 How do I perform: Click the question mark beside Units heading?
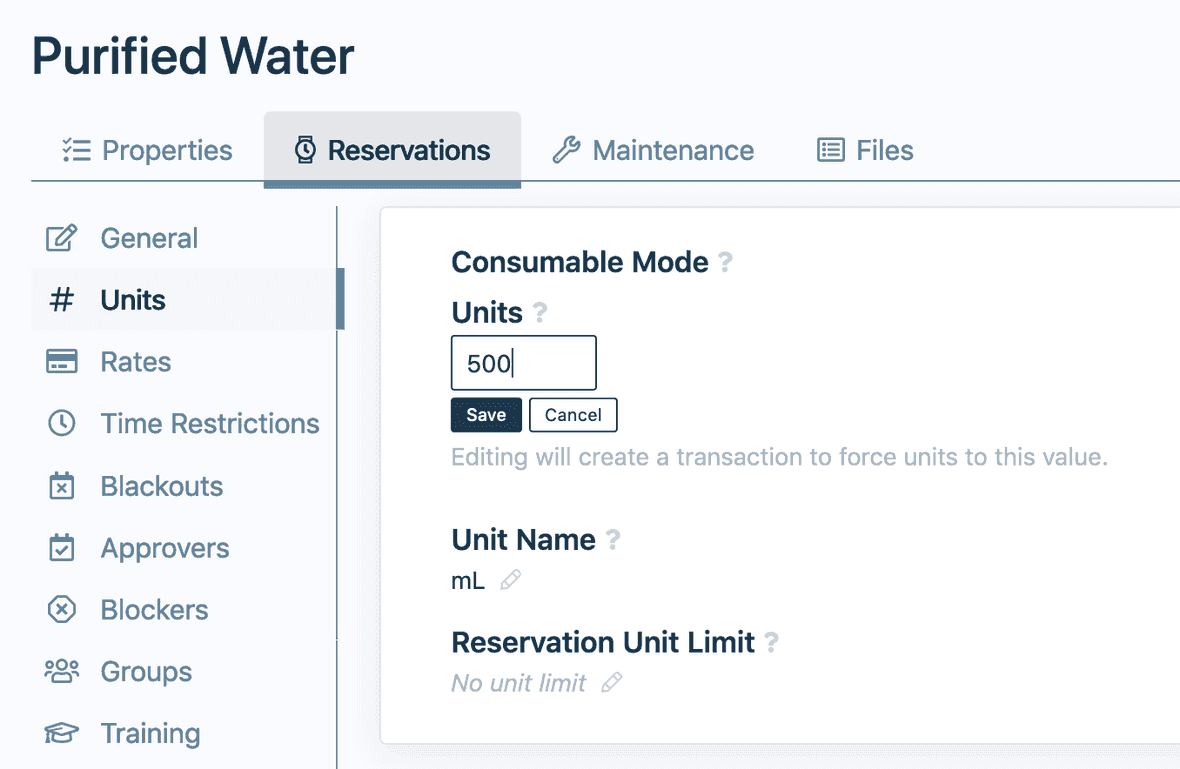(540, 313)
